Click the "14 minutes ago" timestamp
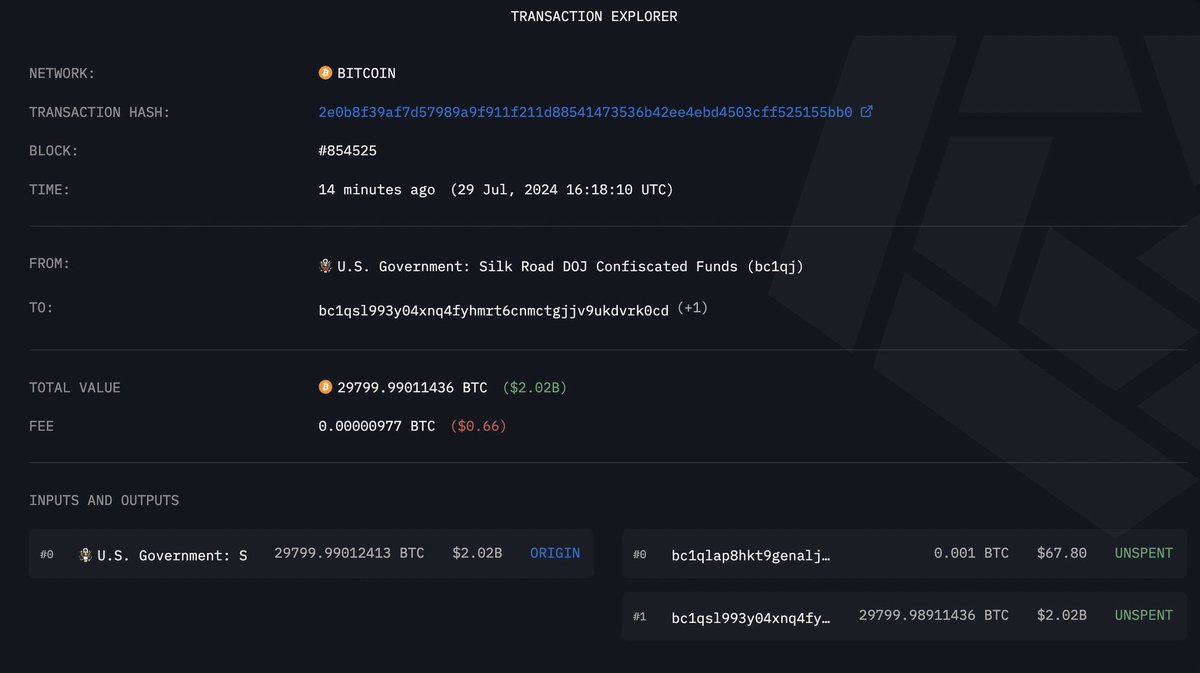Screen dimensions: 1200x673 tap(376, 189)
